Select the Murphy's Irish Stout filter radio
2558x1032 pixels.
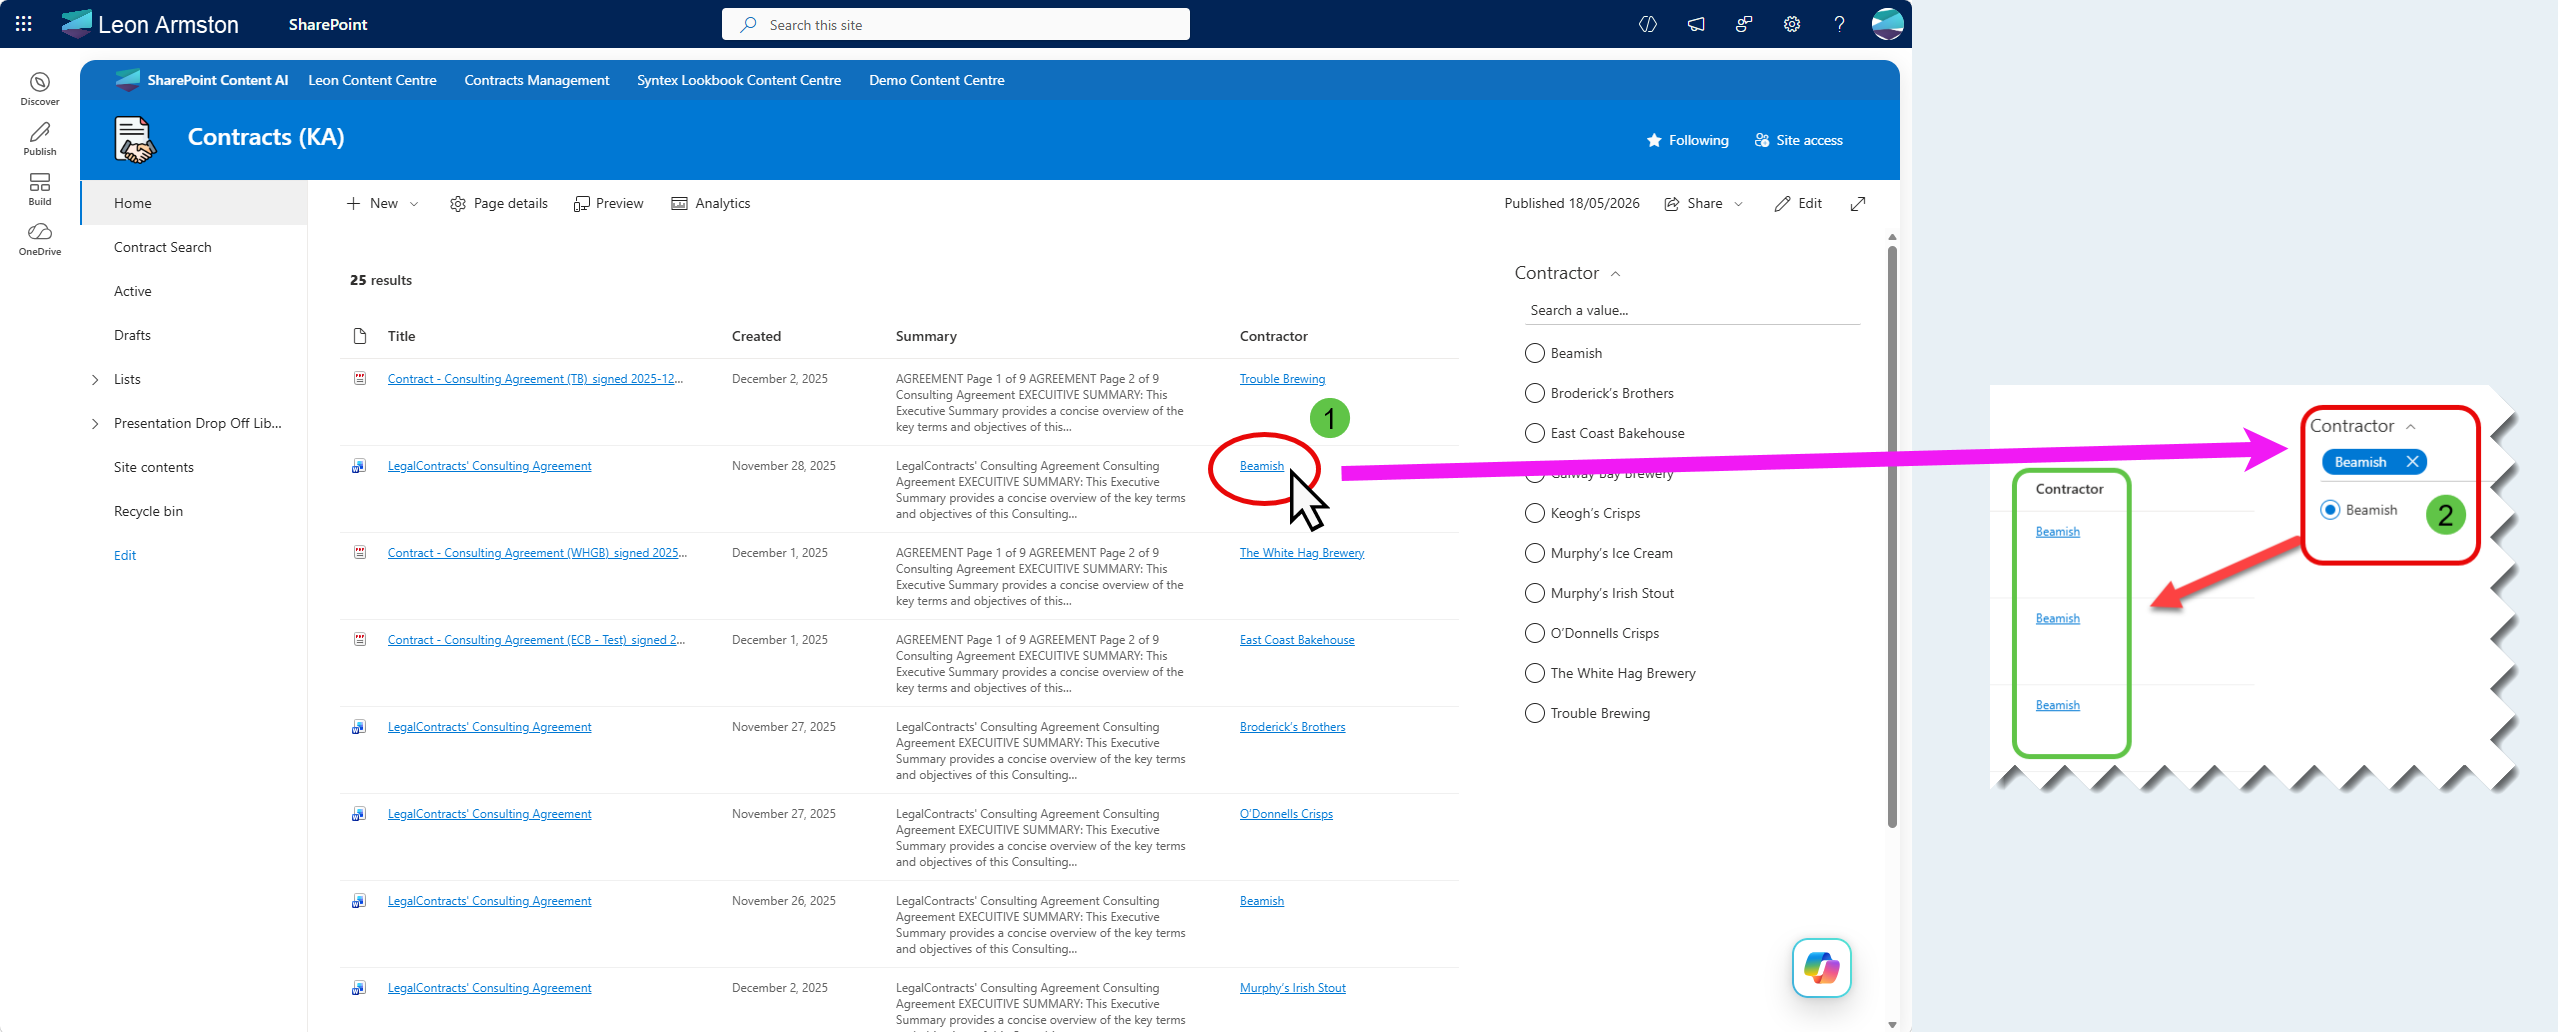1535,593
